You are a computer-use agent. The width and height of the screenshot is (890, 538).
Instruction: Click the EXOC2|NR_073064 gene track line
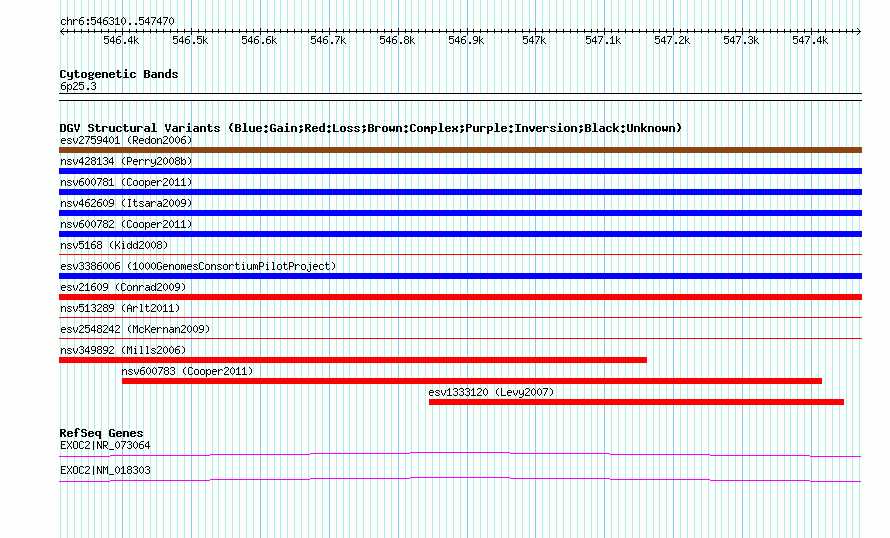click(x=460, y=454)
